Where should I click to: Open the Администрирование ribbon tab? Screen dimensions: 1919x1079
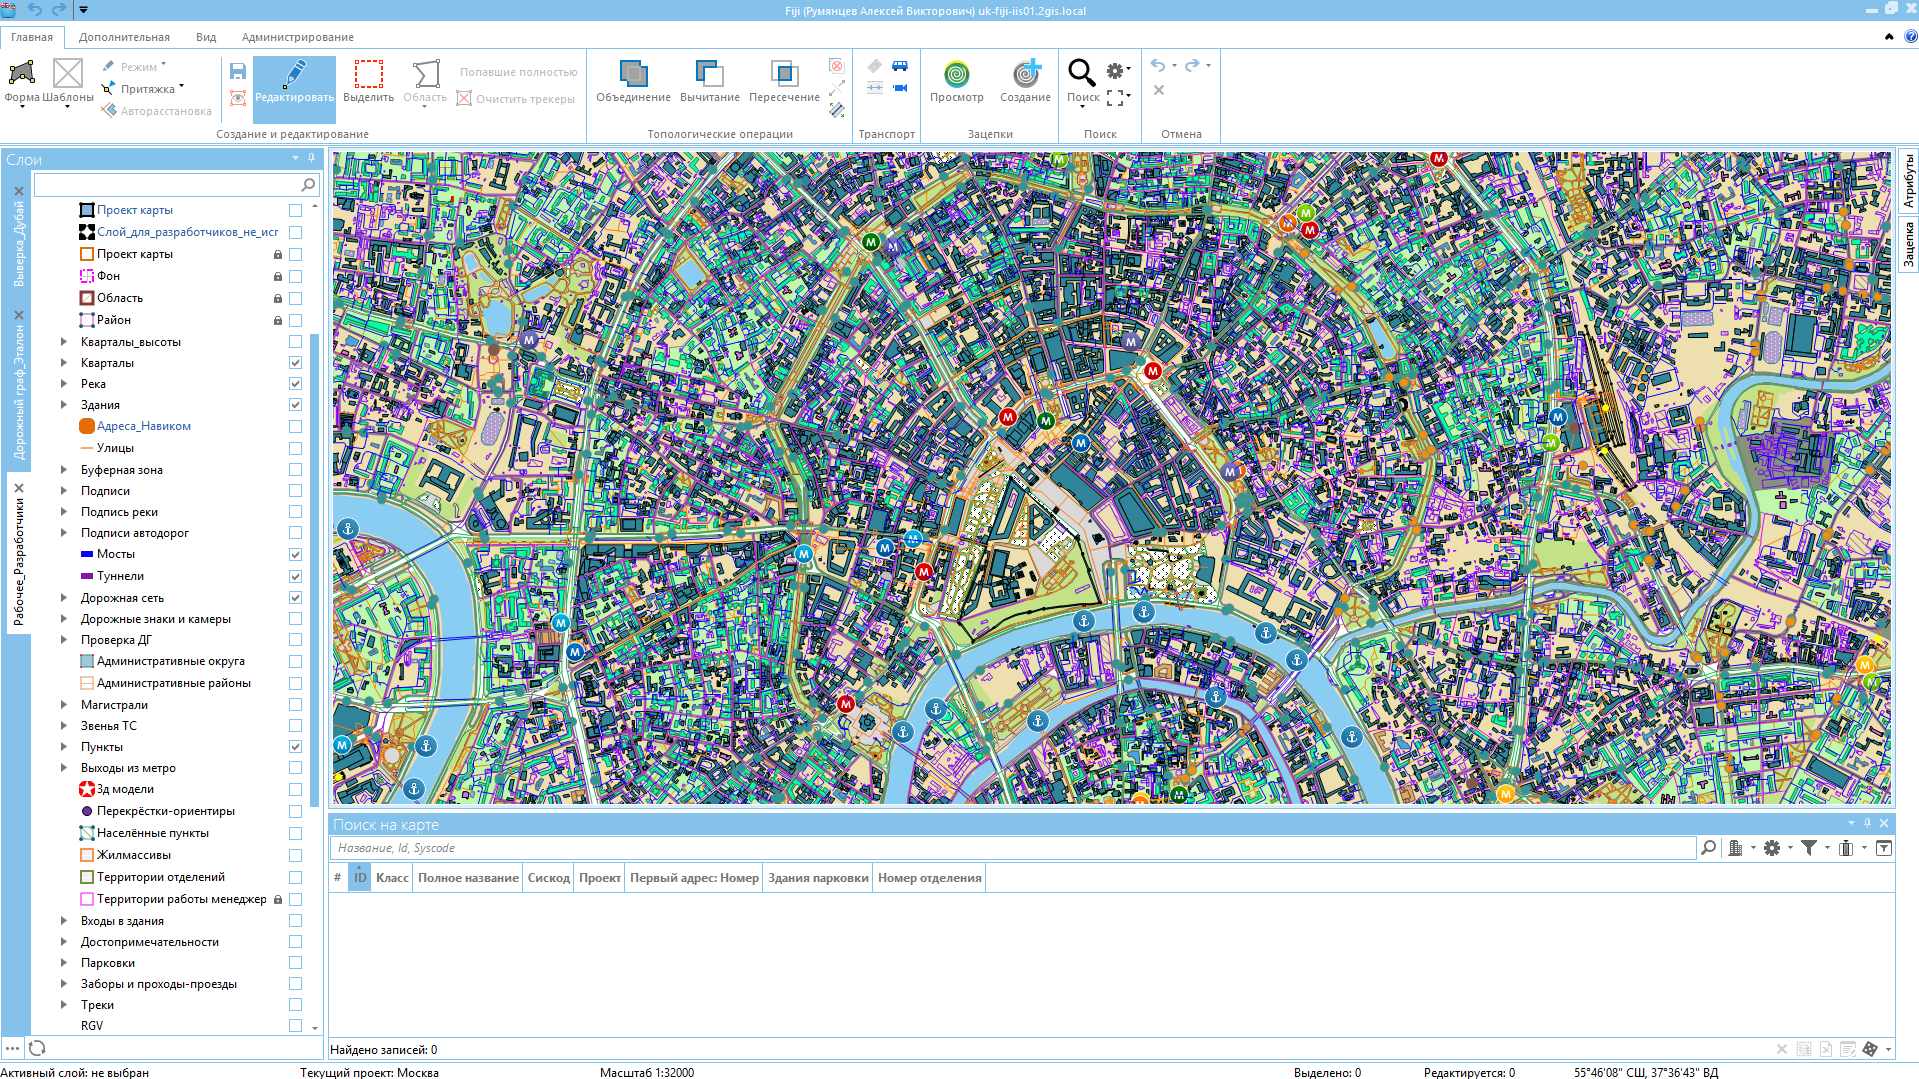tap(297, 37)
